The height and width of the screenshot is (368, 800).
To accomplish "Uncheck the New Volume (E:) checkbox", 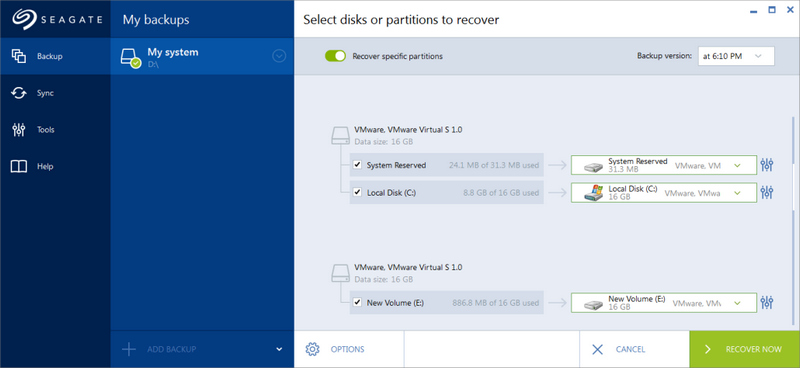I will coord(358,303).
